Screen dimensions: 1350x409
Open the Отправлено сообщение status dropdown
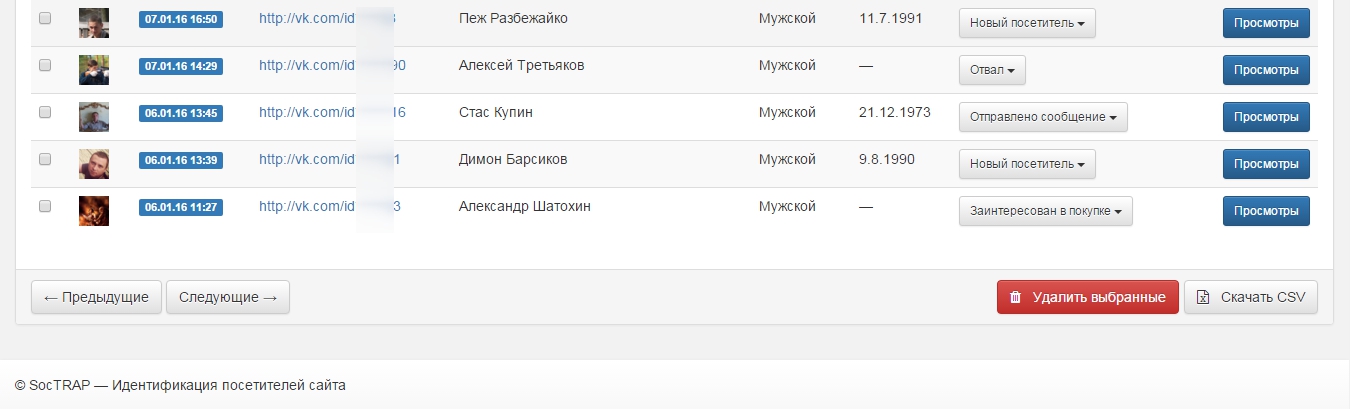click(1043, 117)
